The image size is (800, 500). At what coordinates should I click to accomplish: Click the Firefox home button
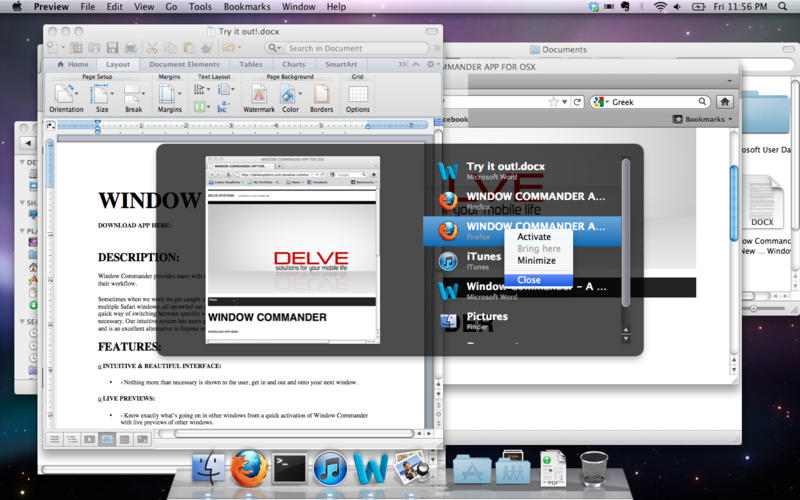tap(725, 101)
